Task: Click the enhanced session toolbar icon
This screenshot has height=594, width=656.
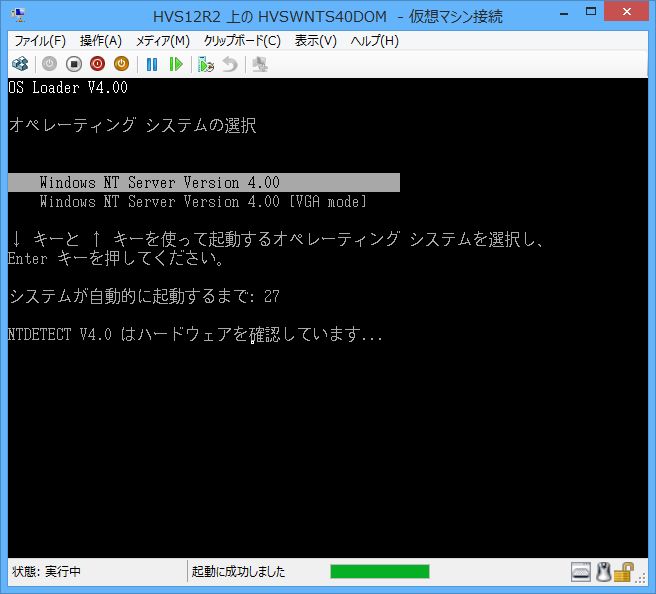Action: pos(260,64)
